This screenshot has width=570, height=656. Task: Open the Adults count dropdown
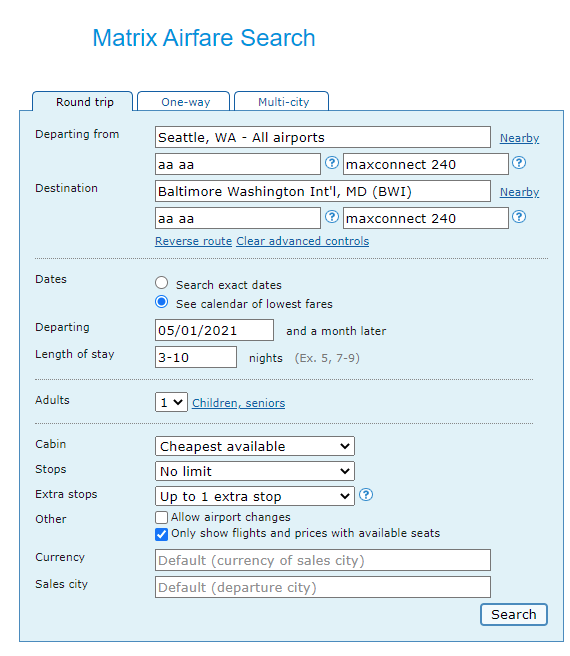171,402
